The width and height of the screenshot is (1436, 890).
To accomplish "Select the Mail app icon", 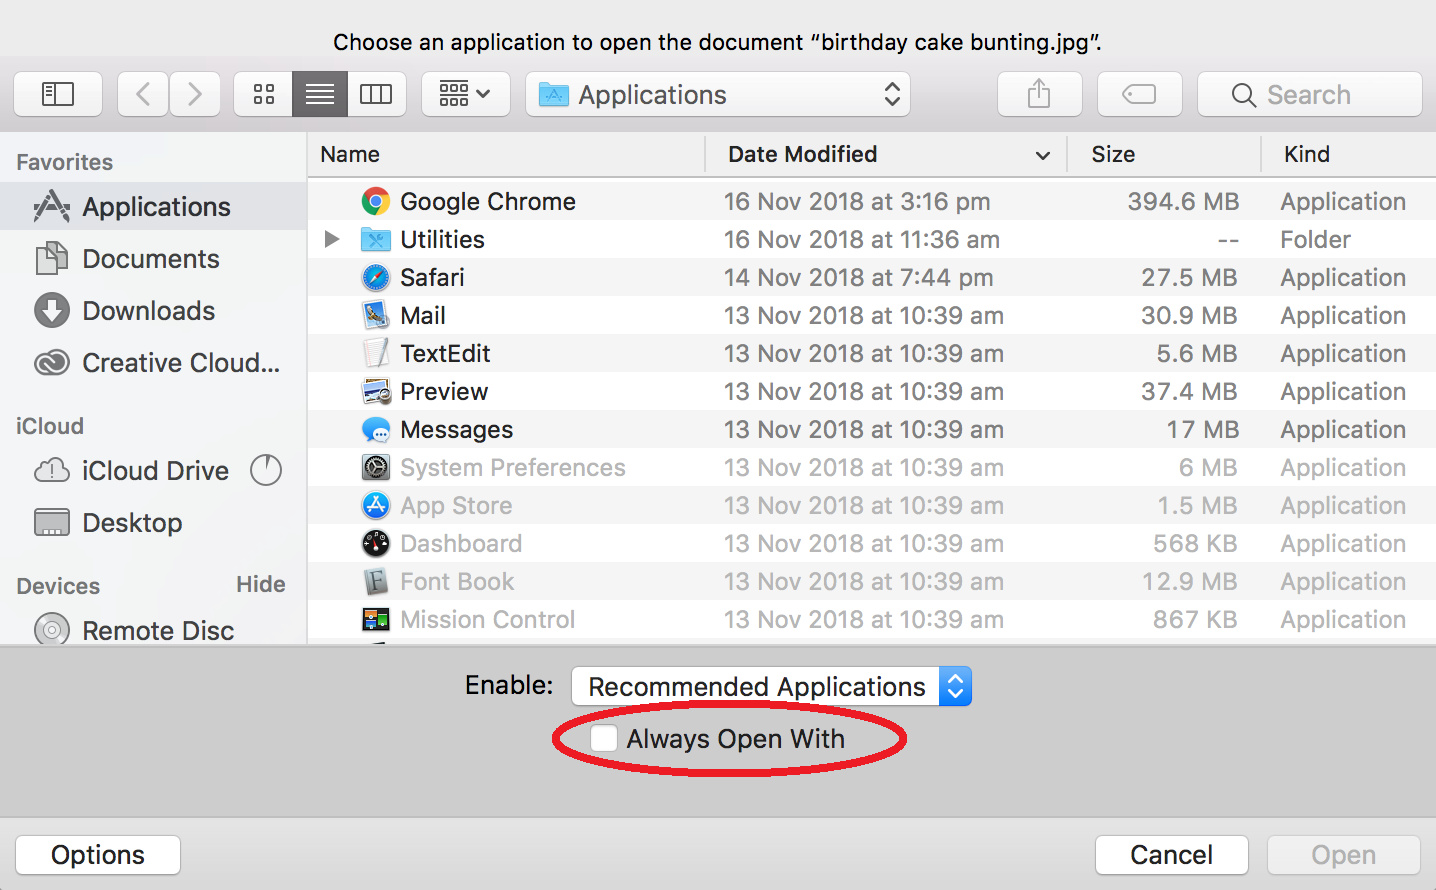I will (x=376, y=316).
